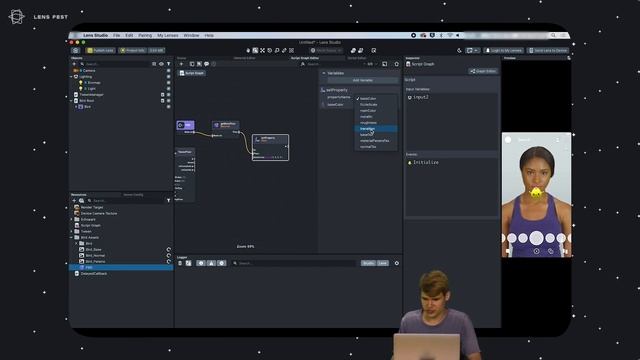Click the fit-to-view icon in graph editor
The width and height of the screenshot is (640, 360).
pyautogui.click(x=384, y=64)
